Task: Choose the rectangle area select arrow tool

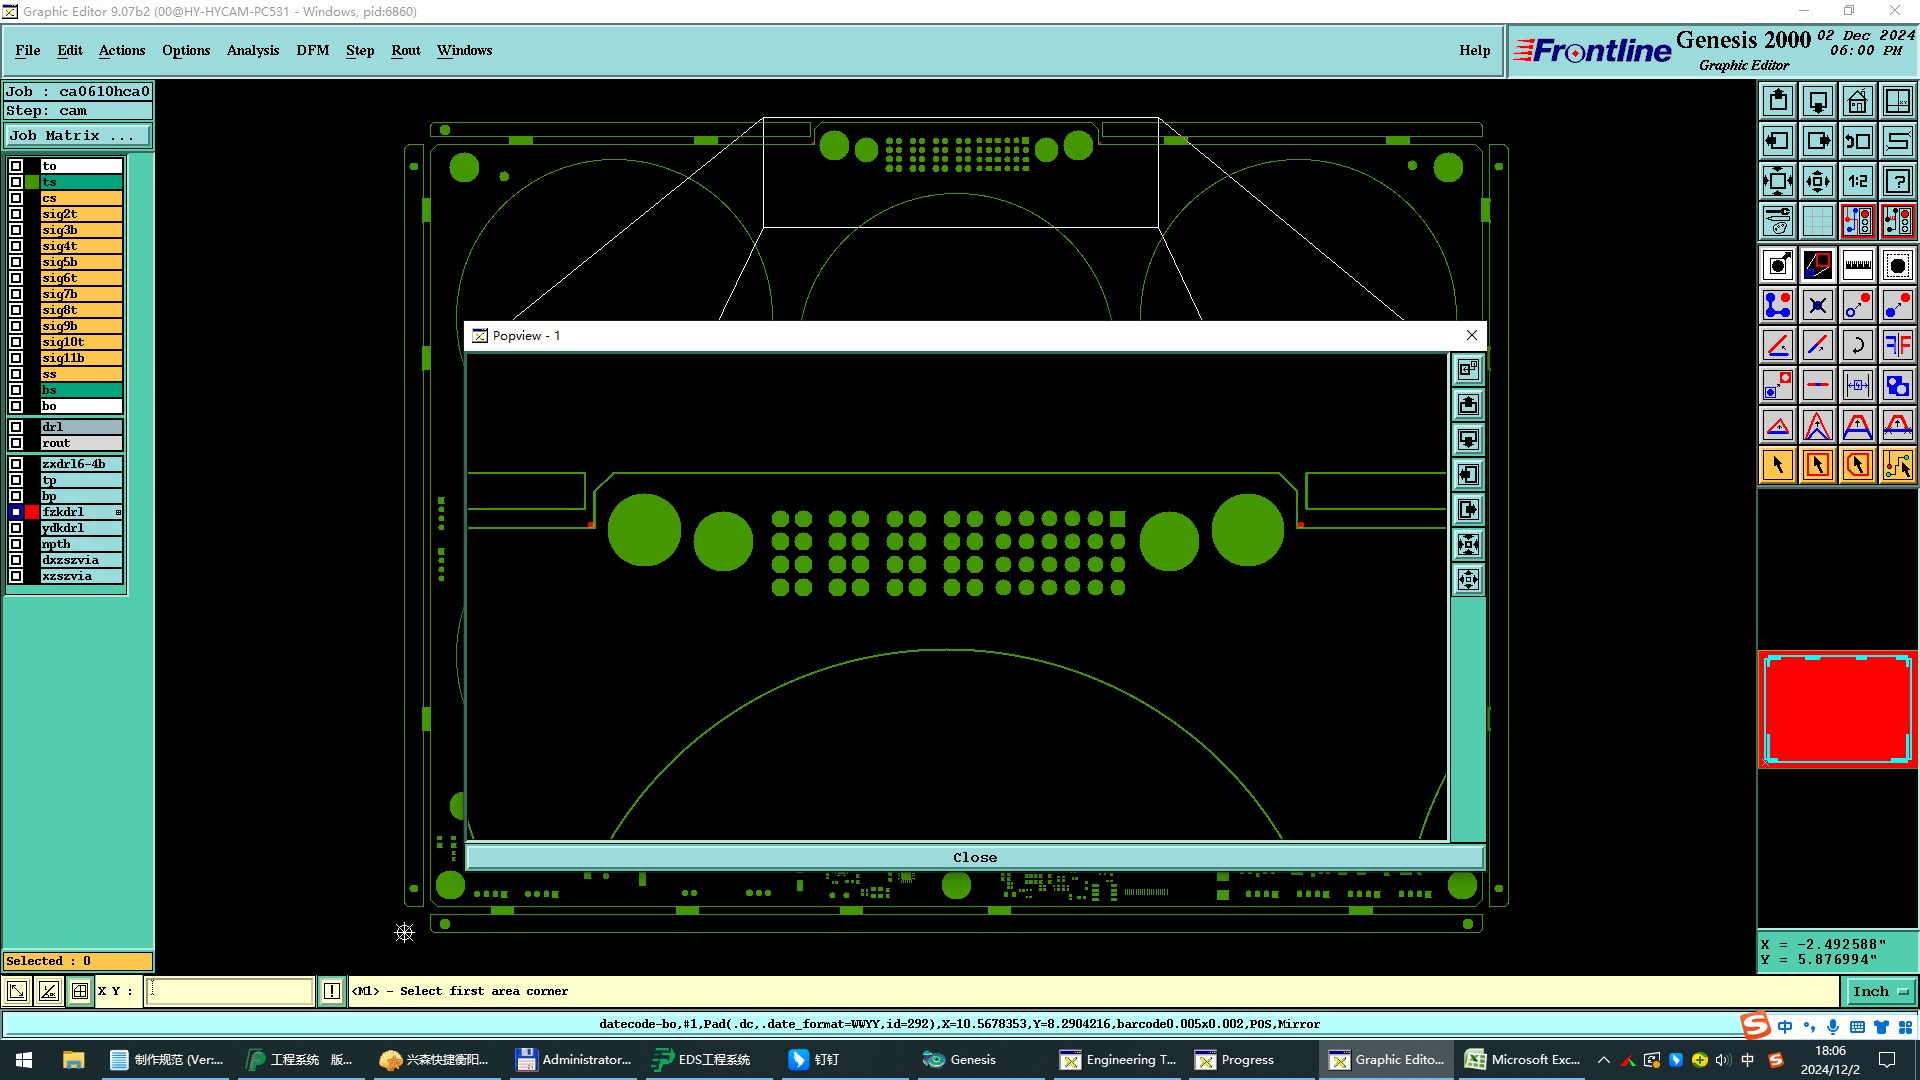Action: pos(1817,465)
